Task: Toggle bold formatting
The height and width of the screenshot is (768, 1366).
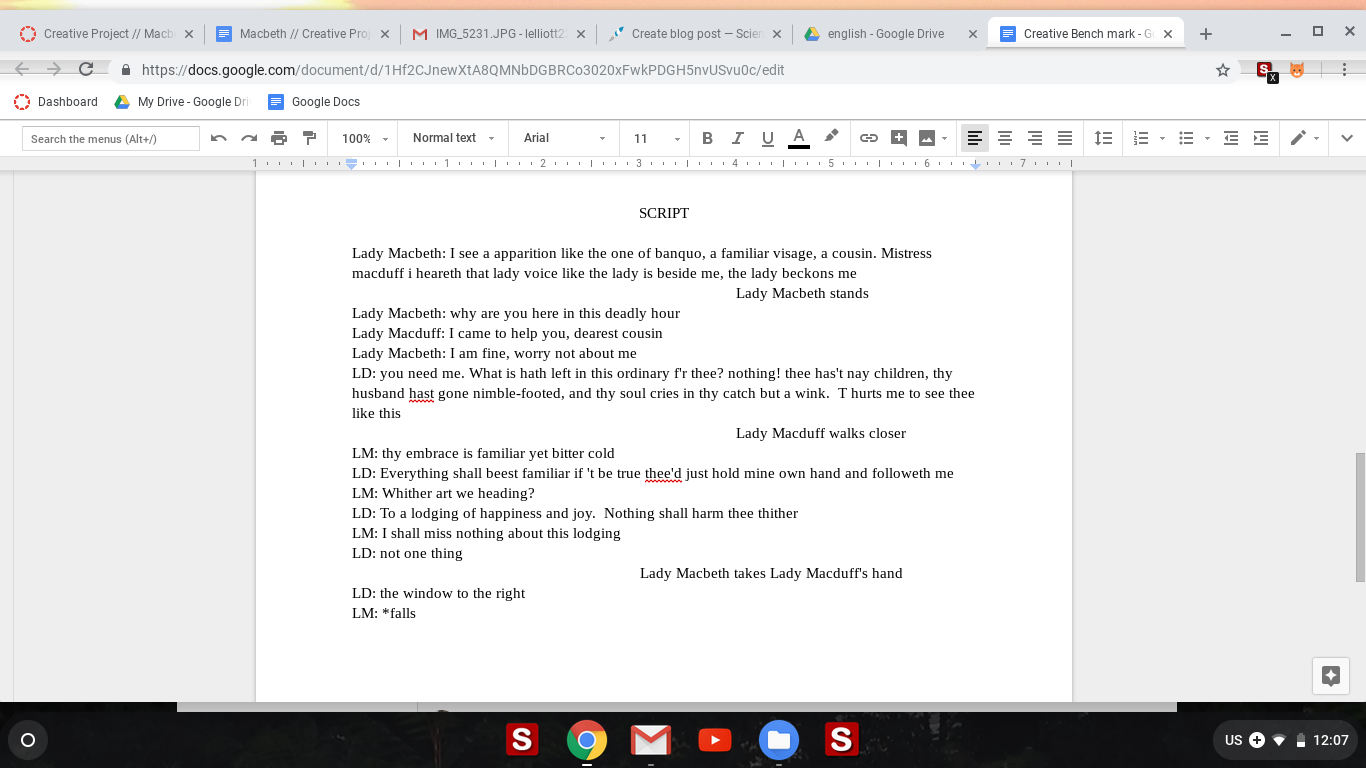Action: click(707, 138)
